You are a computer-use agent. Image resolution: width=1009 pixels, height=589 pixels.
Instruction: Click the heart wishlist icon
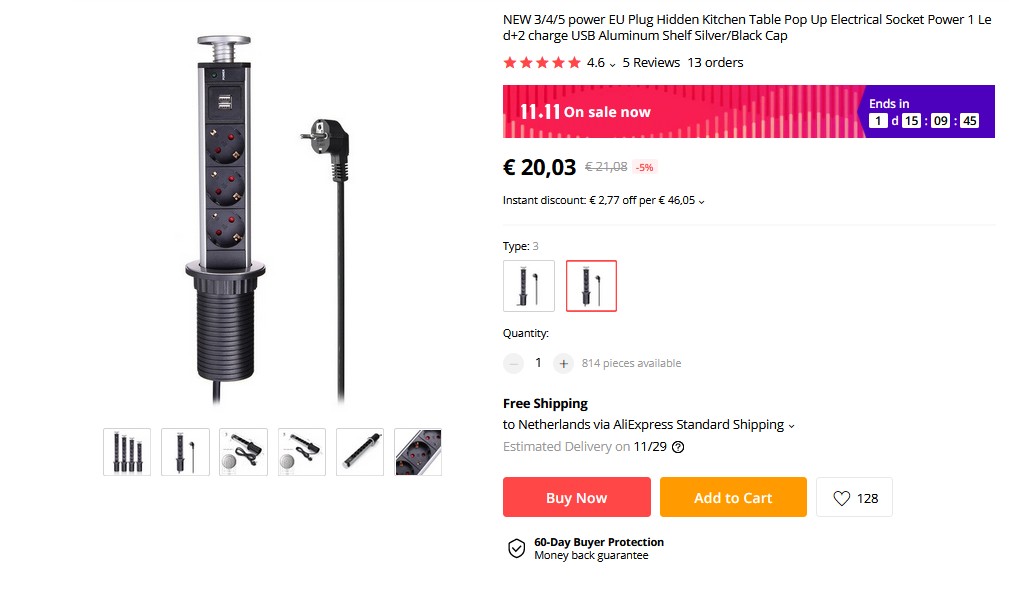[x=842, y=498]
